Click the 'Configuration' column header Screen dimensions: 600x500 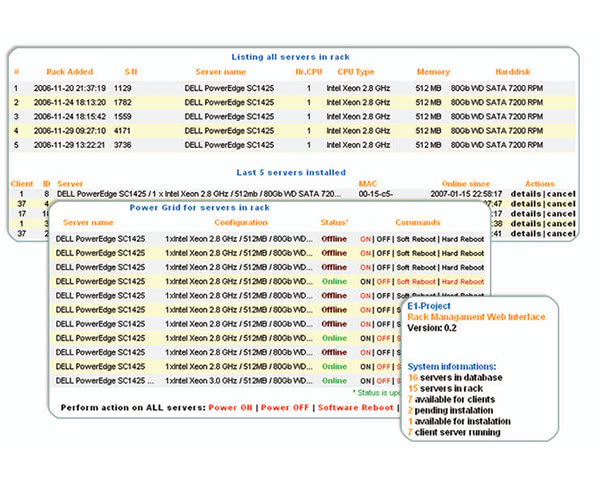coord(241,223)
